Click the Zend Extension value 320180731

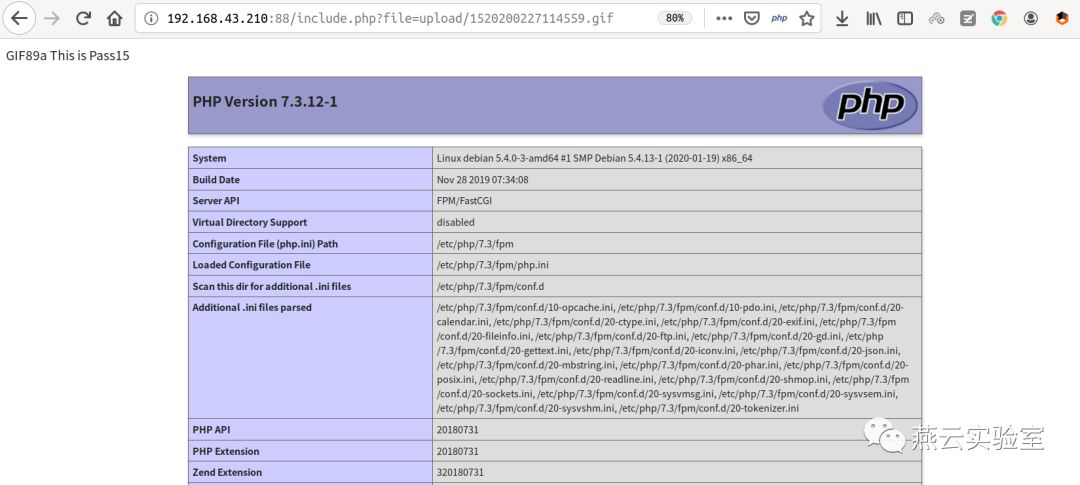[x=460, y=473]
